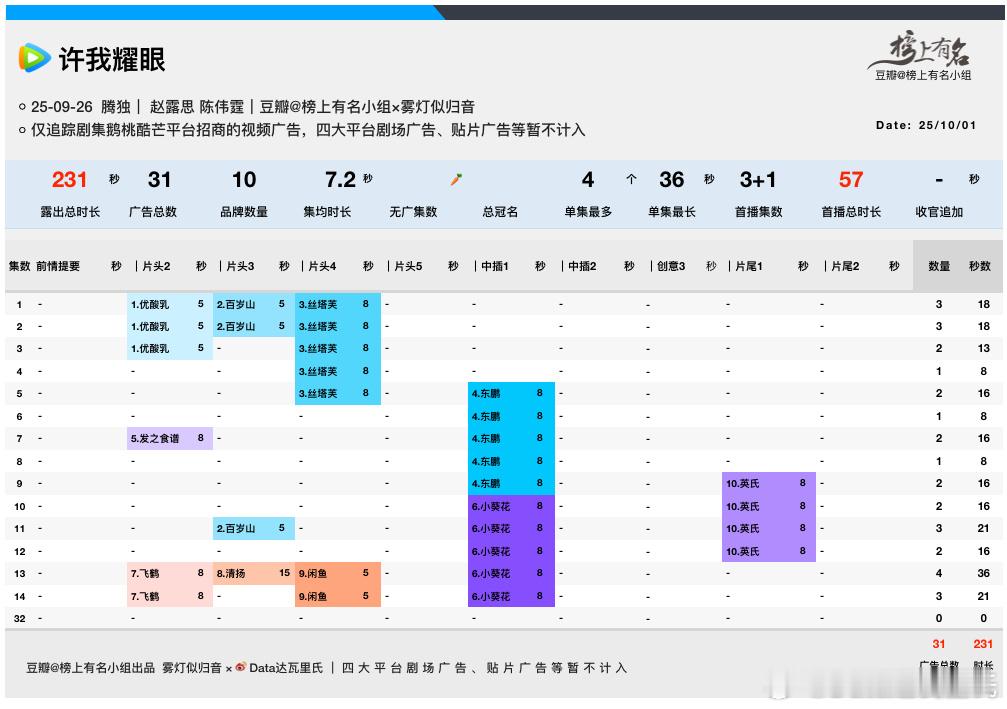Click the 创意3 column header
The height and width of the screenshot is (709, 1007).
[x=671, y=266]
